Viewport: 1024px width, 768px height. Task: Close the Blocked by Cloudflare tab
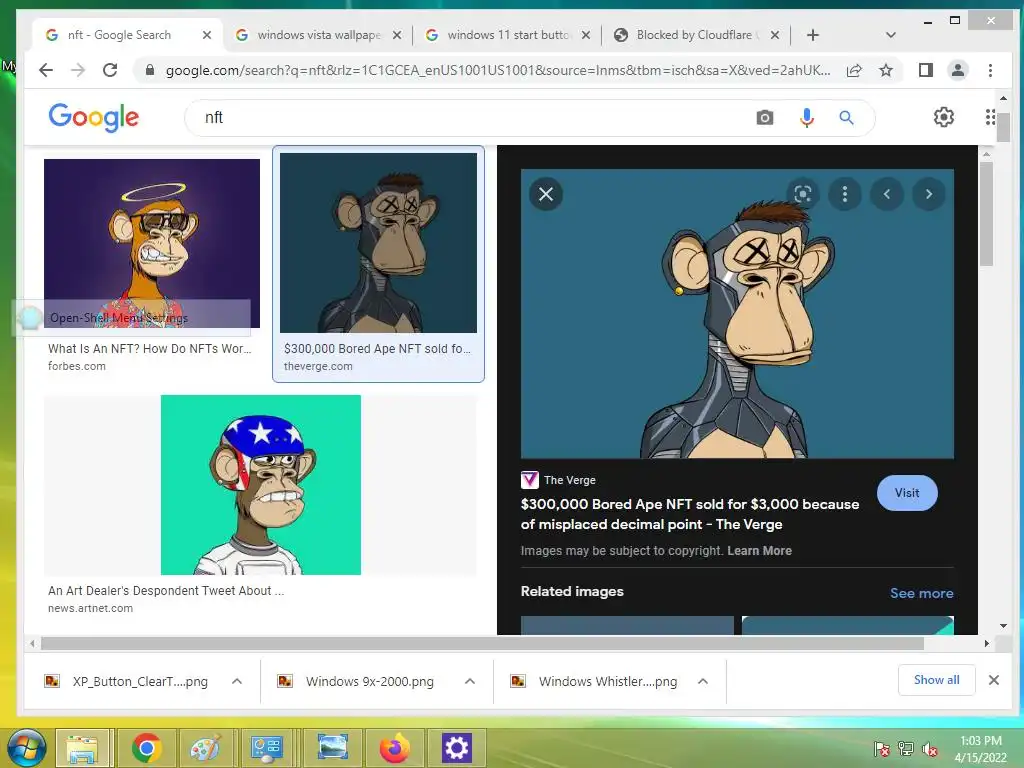tap(775, 35)
